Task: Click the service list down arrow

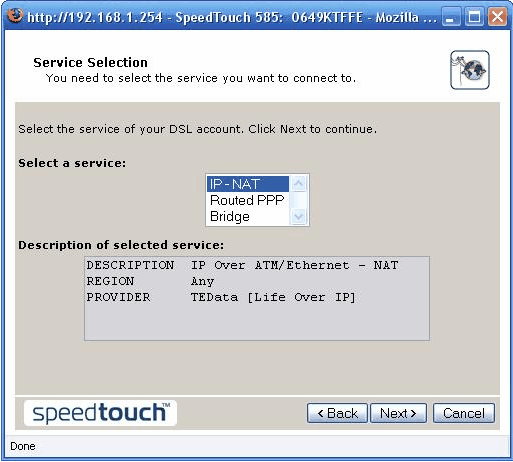Action: (299, 217)
